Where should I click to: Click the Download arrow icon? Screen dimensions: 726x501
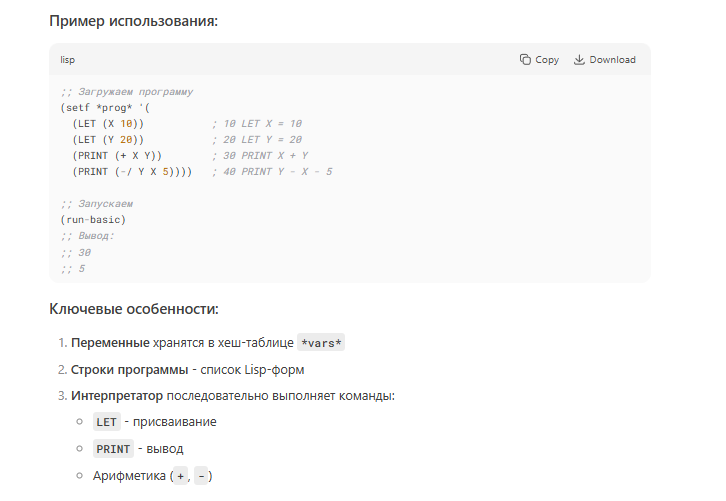(x=579, y=60)
